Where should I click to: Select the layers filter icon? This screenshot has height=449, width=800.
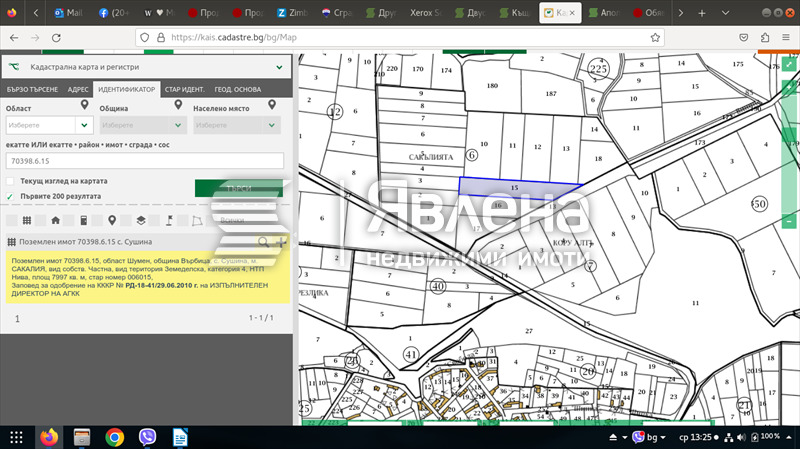point(141,220)
